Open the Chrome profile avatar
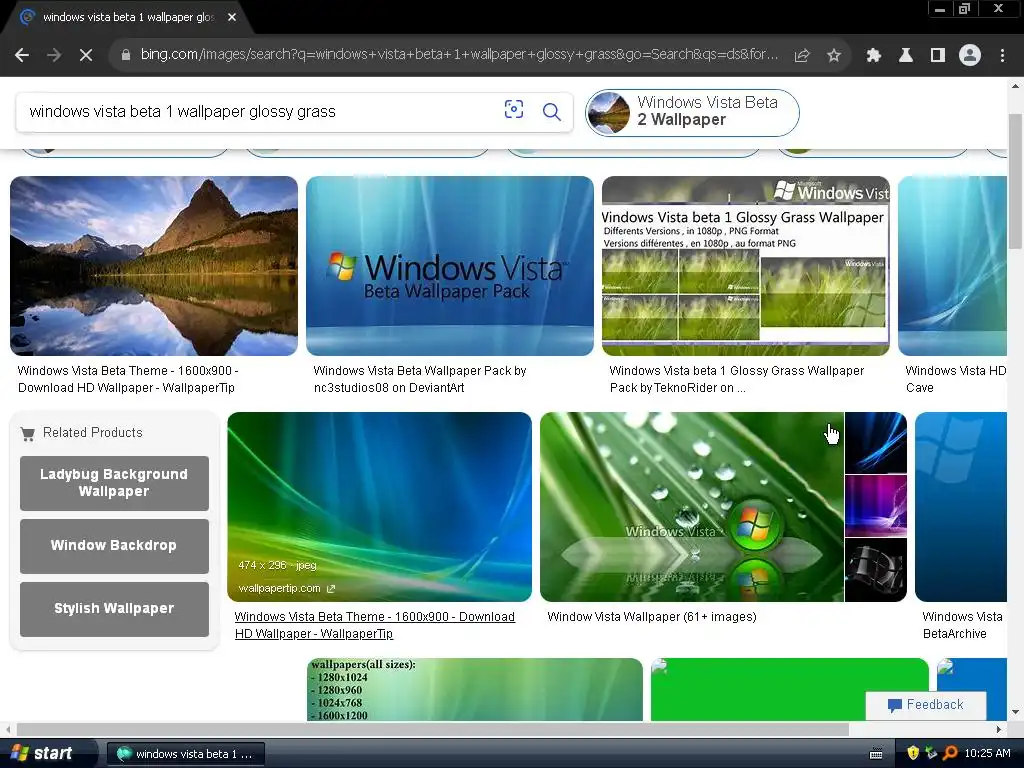This screenshot has height=768, width=1024. [x=970, y=56]
